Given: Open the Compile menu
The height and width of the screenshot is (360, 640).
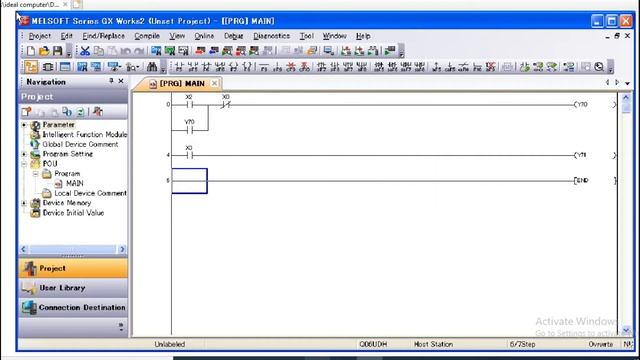Looking at the screenshot, I should (147, 36).
